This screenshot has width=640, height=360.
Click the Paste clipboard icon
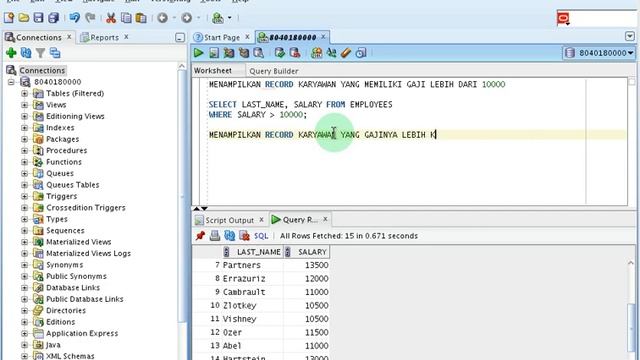pos(141,18)
